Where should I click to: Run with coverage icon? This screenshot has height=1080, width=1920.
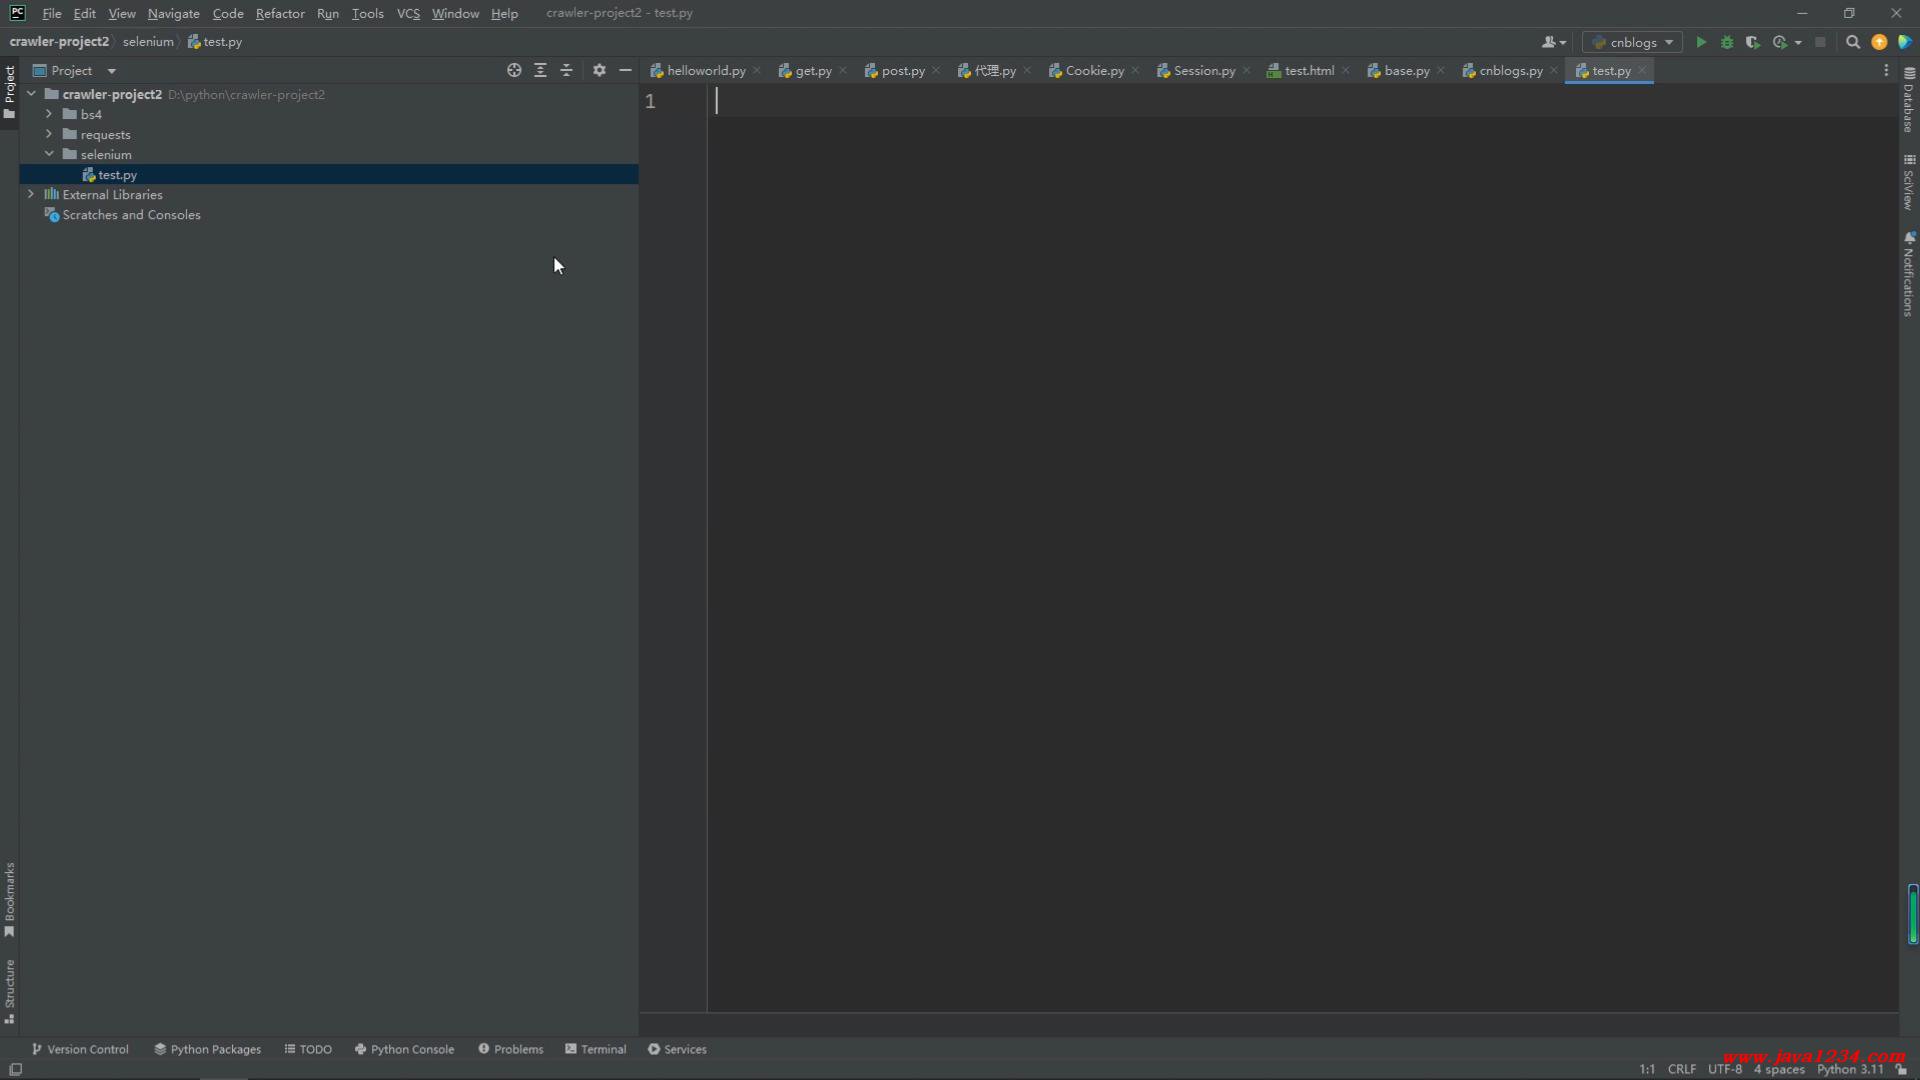pos(1753,42)
